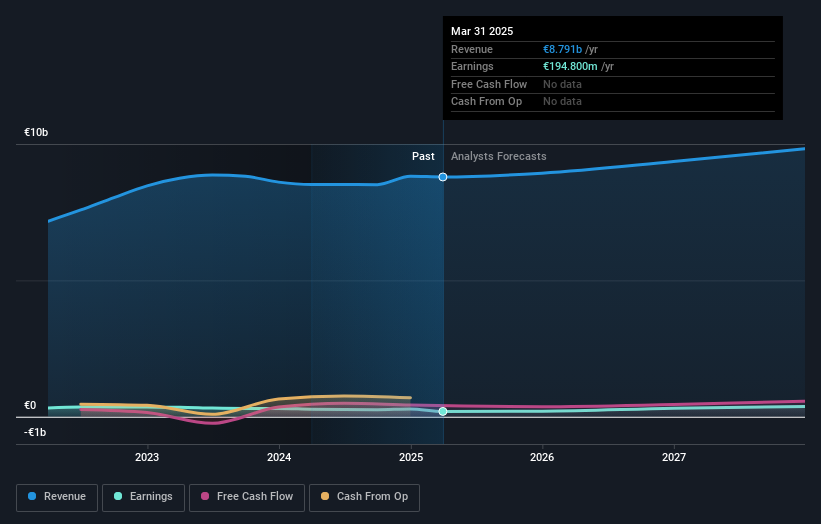This screenshot has height=524, width=821.
Task: Click the 2025 x-axis label
Action: pyautogui.click(x=411, y=458)
